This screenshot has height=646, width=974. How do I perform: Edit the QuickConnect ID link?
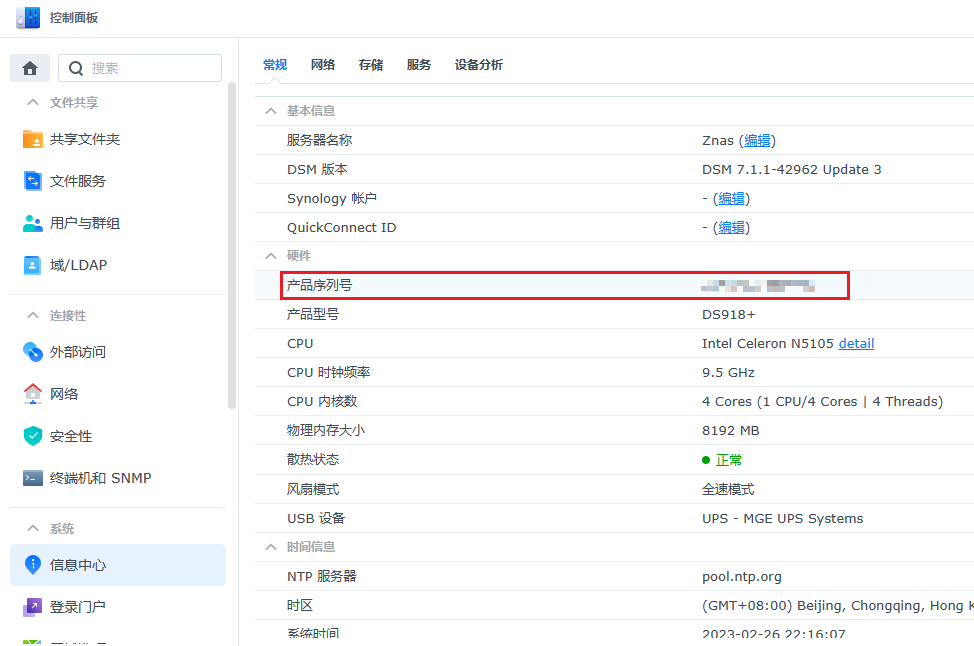click(731, 228)
